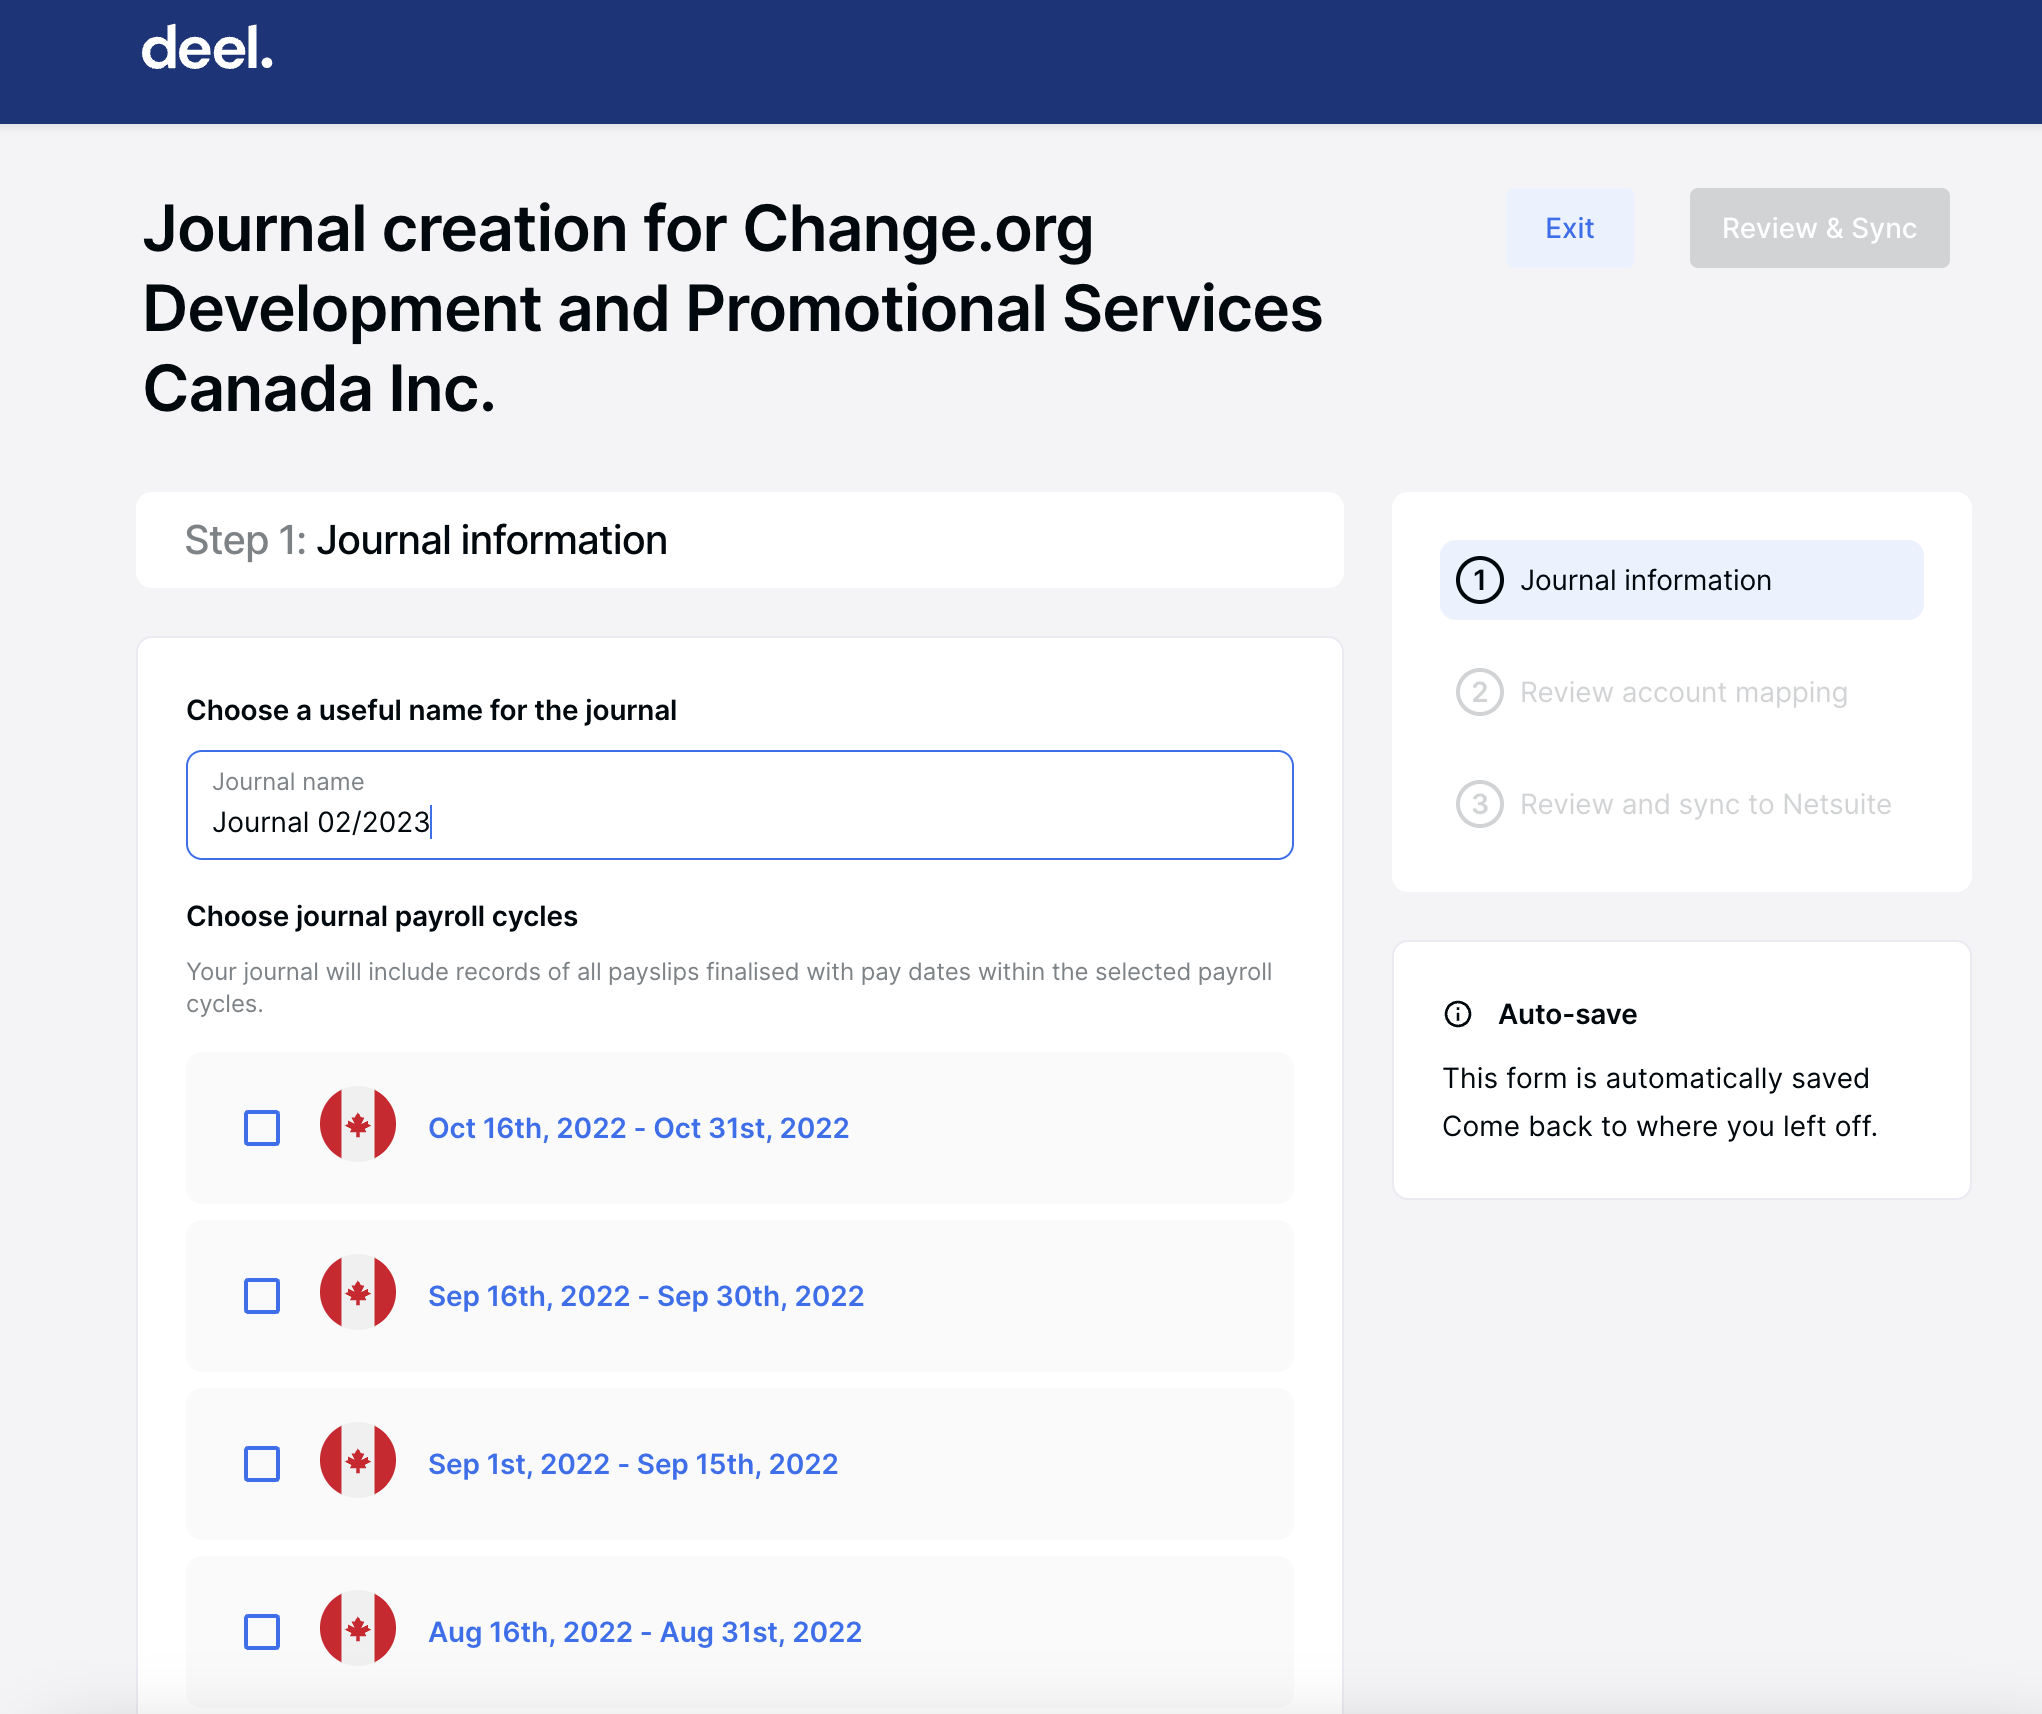Click the step 1 Journal information circle icon
Screen dimensions: 2042x1714
[x=1479, y=578]
